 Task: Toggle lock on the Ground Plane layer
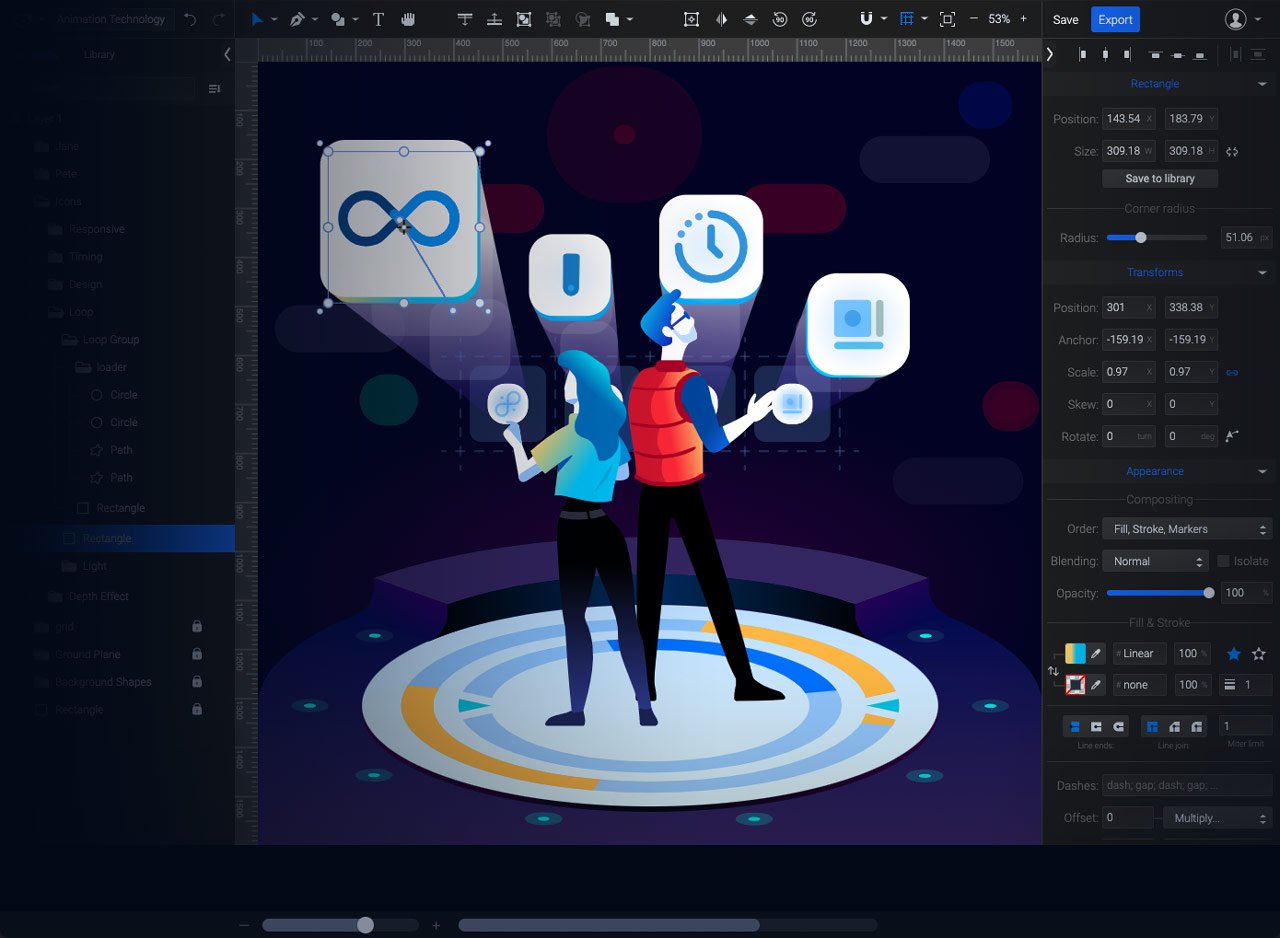click(x=197, y=654)
